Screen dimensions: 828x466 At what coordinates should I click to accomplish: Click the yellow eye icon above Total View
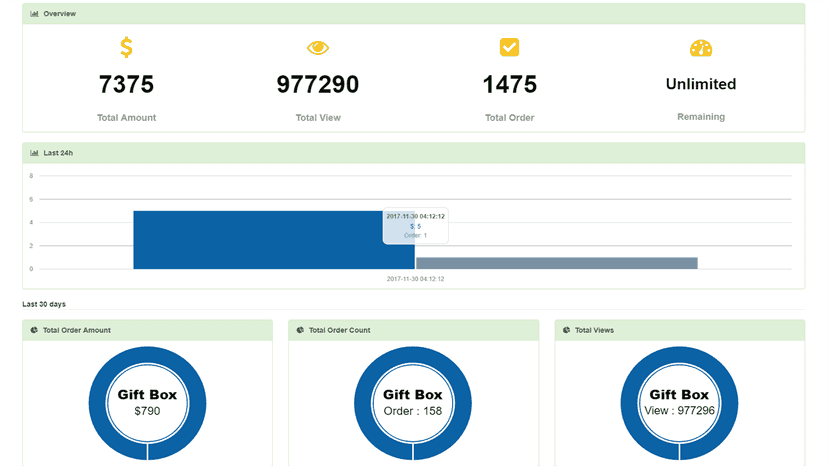[x=318, y=48]
